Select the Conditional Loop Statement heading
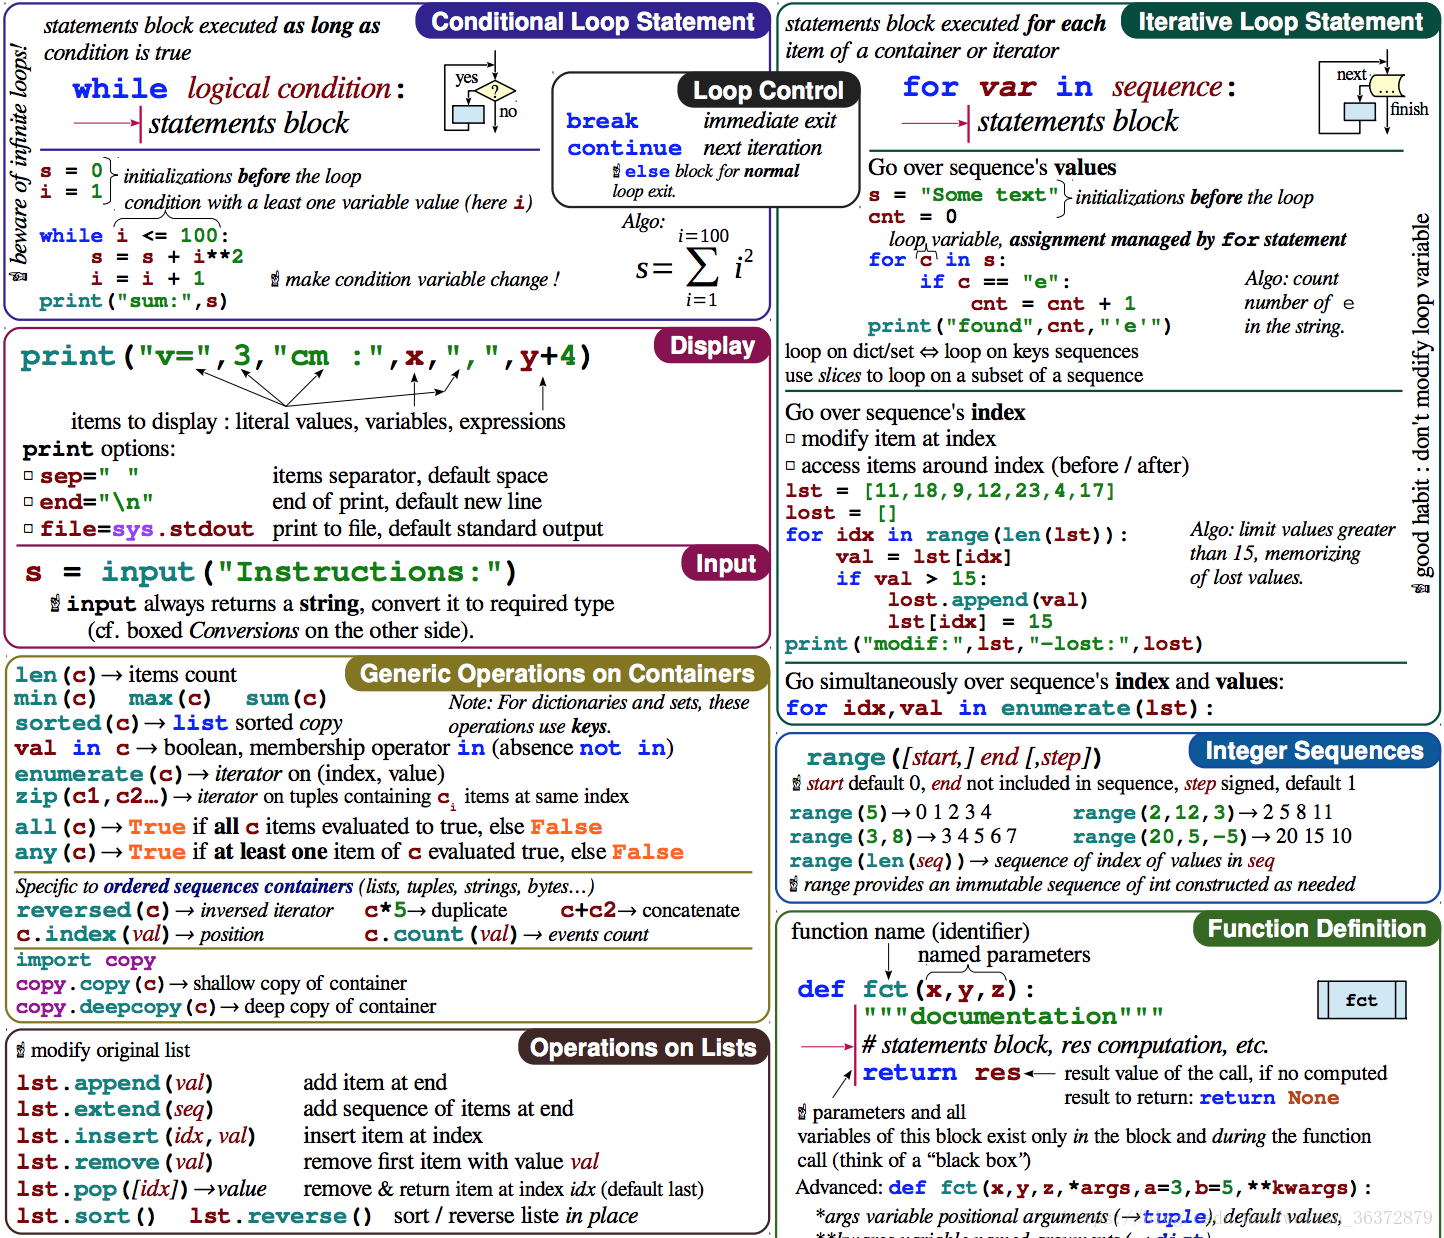Screen dimensions: 1444x1238 tap(593, 22)
